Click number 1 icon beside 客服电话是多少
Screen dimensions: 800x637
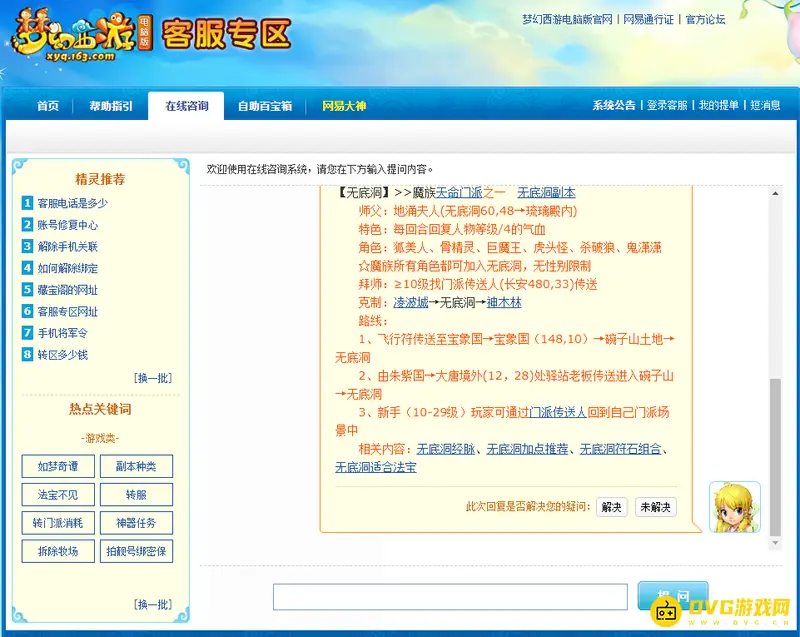pyautogui.click(x=27, y=203)
